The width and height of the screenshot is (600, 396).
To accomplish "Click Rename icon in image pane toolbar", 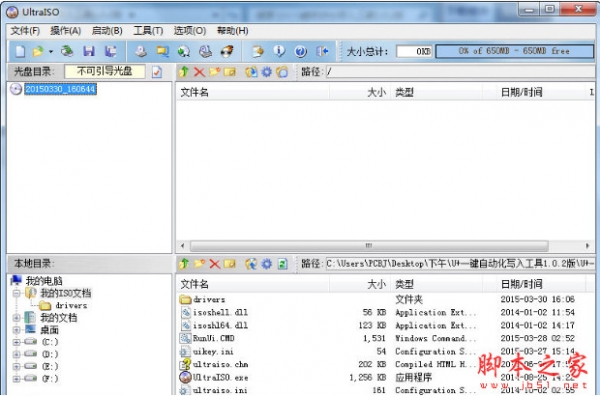I will (x=230, y=72).
